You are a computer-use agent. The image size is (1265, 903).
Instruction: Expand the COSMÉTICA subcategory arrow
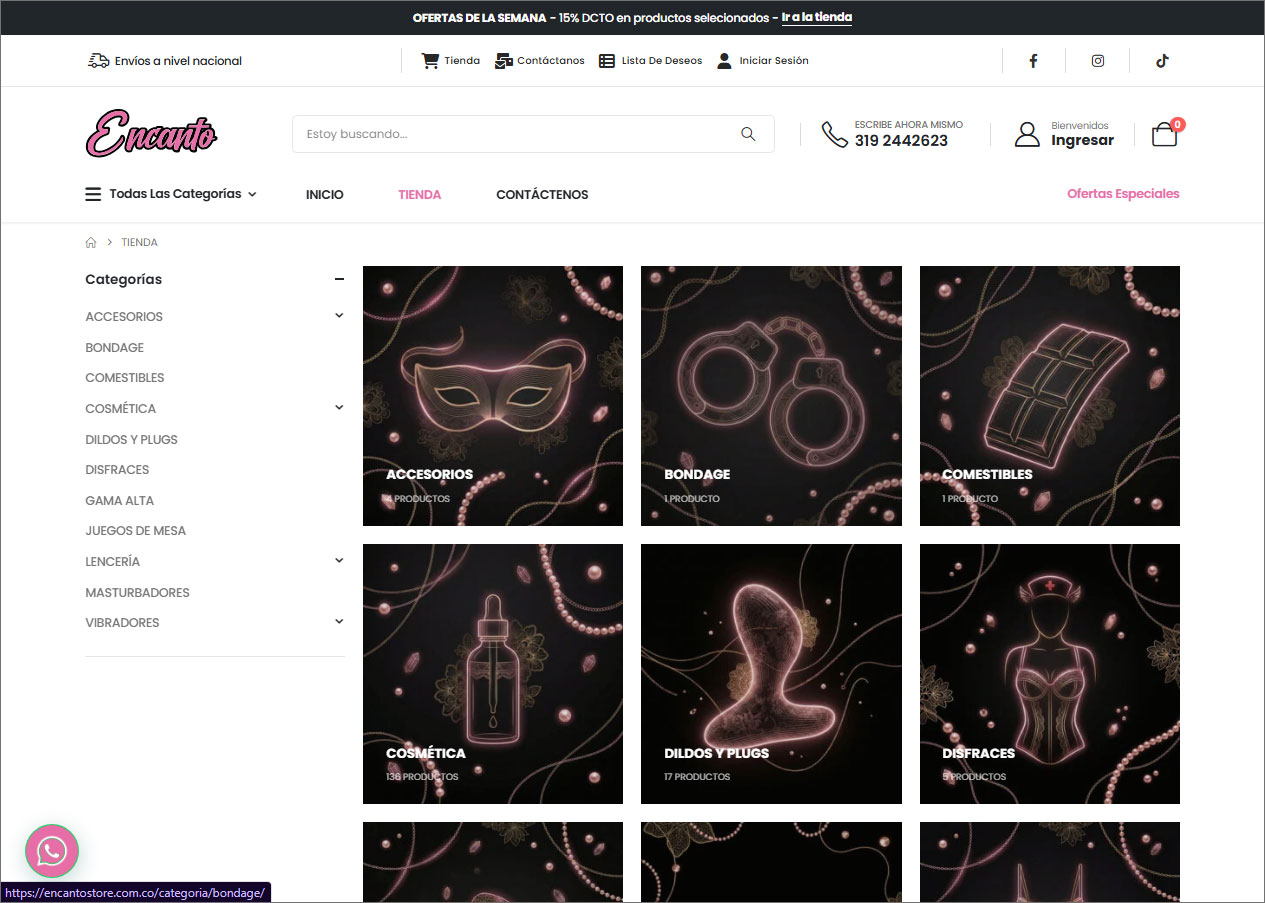tap(339, 408)
